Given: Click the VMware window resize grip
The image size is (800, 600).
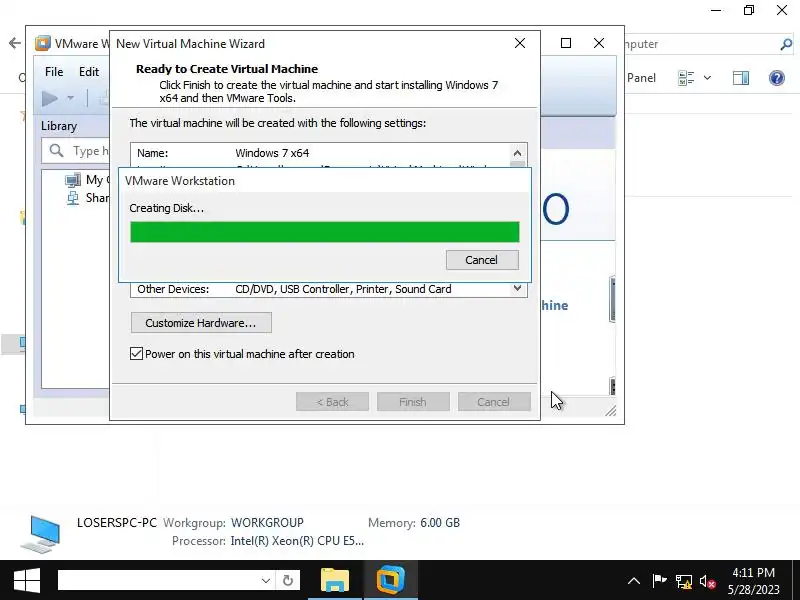Looking at the screenshot, I should click(611, 411).
